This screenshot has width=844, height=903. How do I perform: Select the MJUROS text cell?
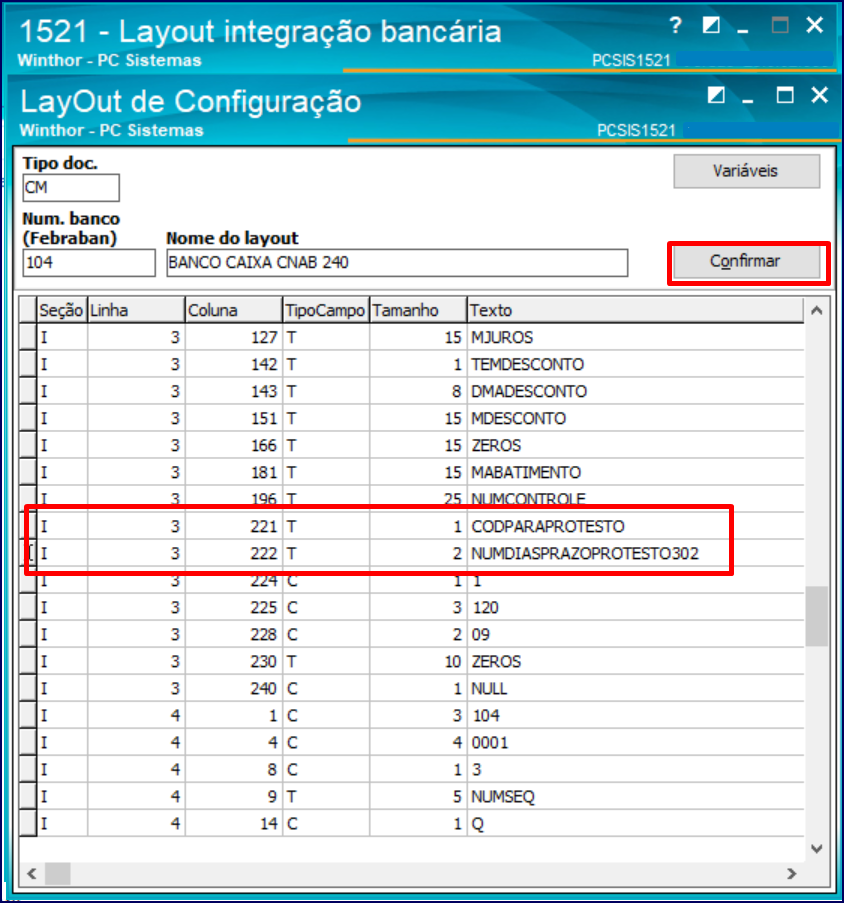coord(636,337)
